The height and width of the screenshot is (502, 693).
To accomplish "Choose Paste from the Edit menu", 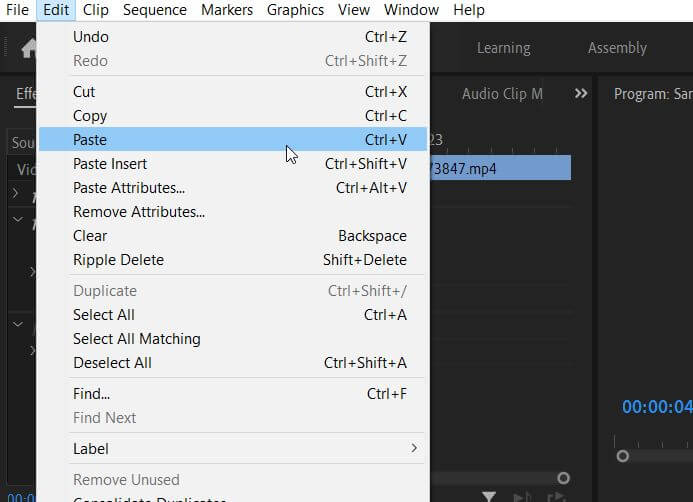I will (90, 140).
